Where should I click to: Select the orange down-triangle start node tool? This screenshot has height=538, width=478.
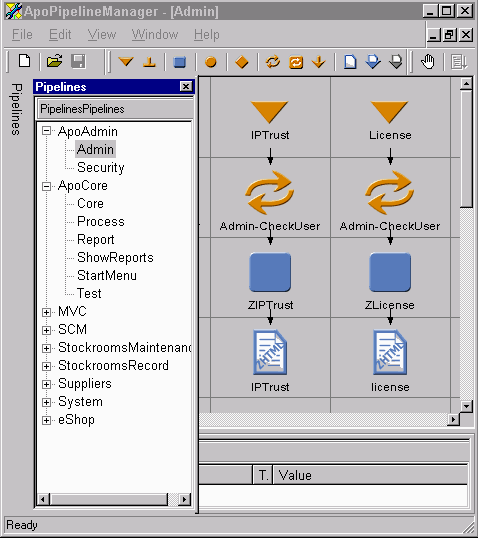(x=126, y=62)
